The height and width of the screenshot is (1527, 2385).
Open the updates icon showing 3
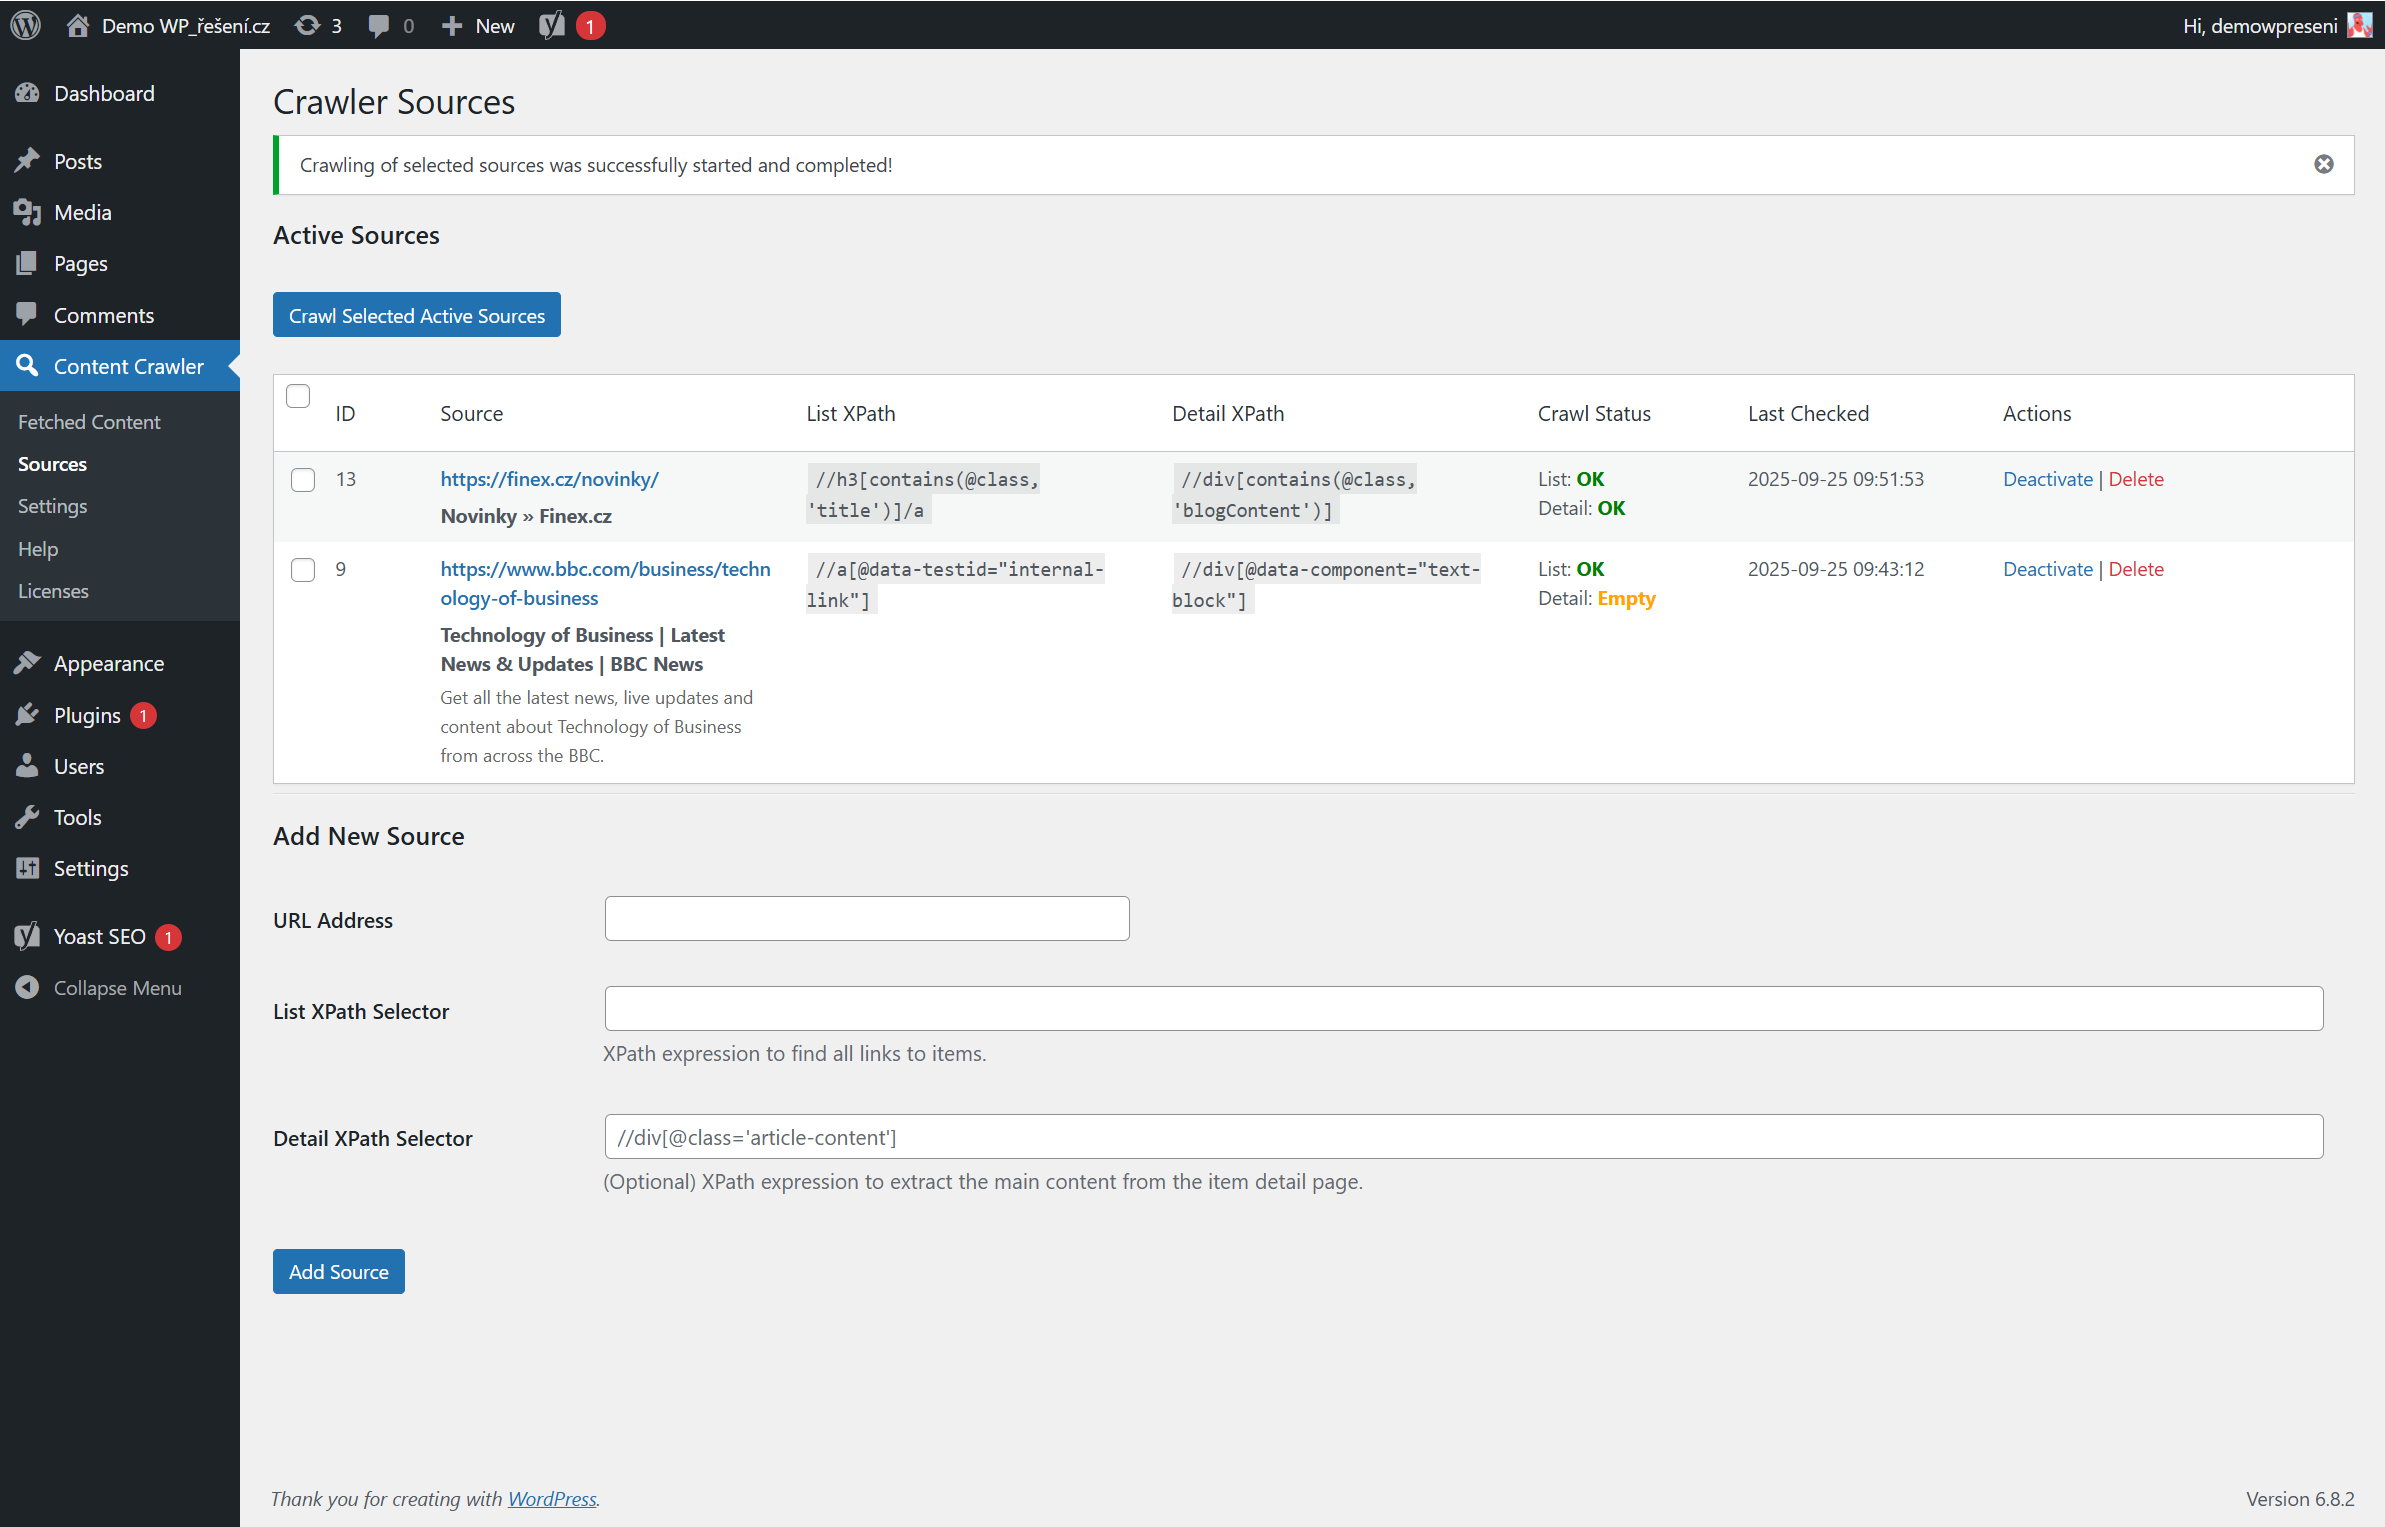tap(318, 25)
